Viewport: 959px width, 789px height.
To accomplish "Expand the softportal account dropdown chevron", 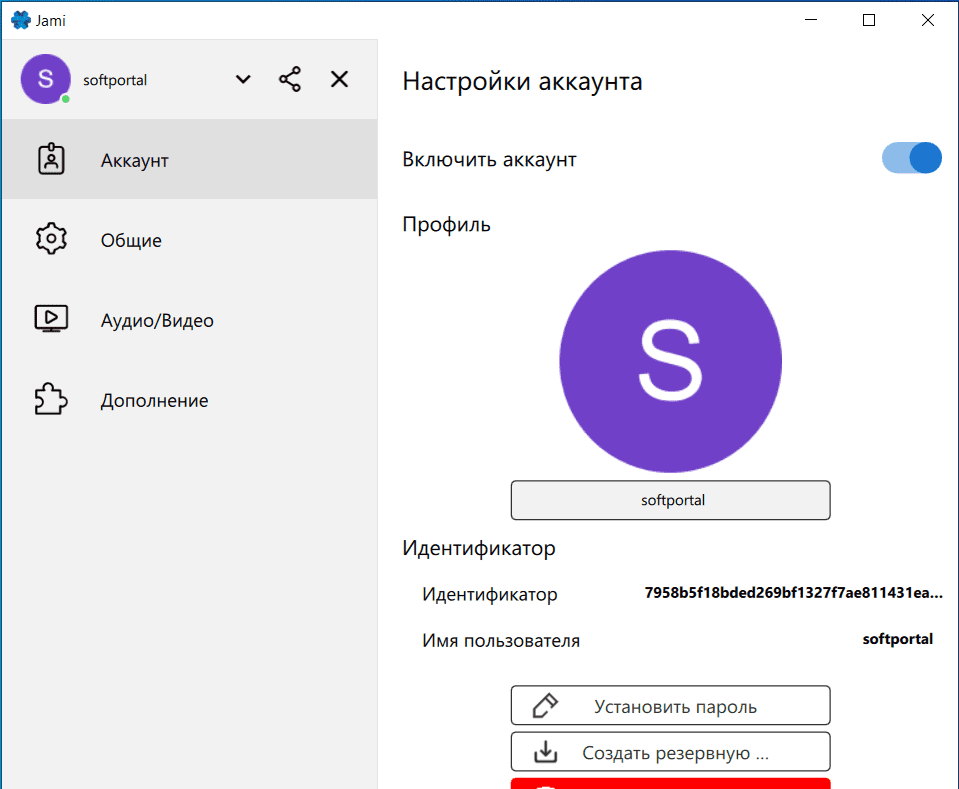I will tap(243, 80).
